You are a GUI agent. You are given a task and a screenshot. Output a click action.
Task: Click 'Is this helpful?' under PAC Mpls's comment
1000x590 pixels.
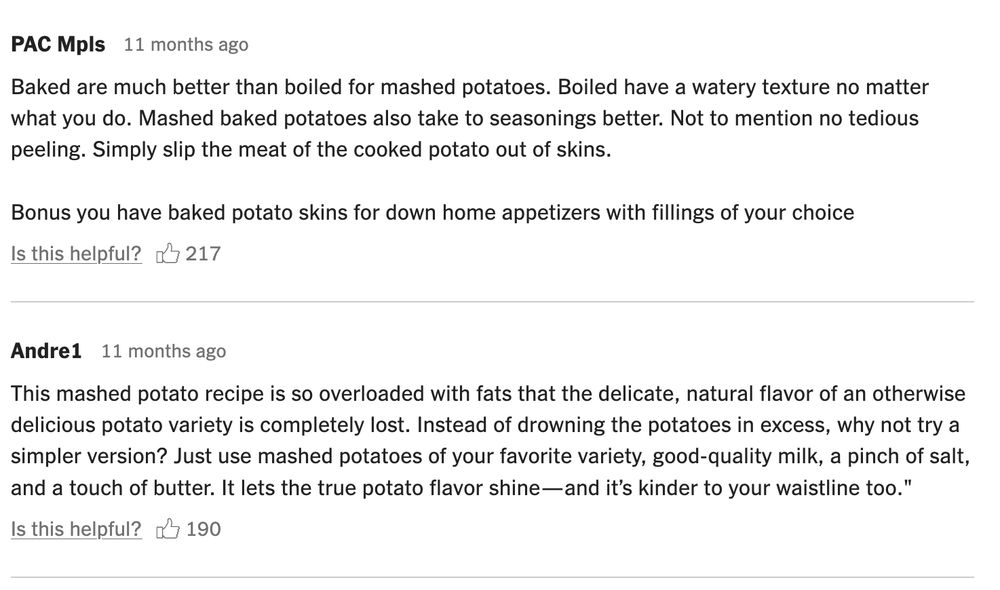(75, 253)
